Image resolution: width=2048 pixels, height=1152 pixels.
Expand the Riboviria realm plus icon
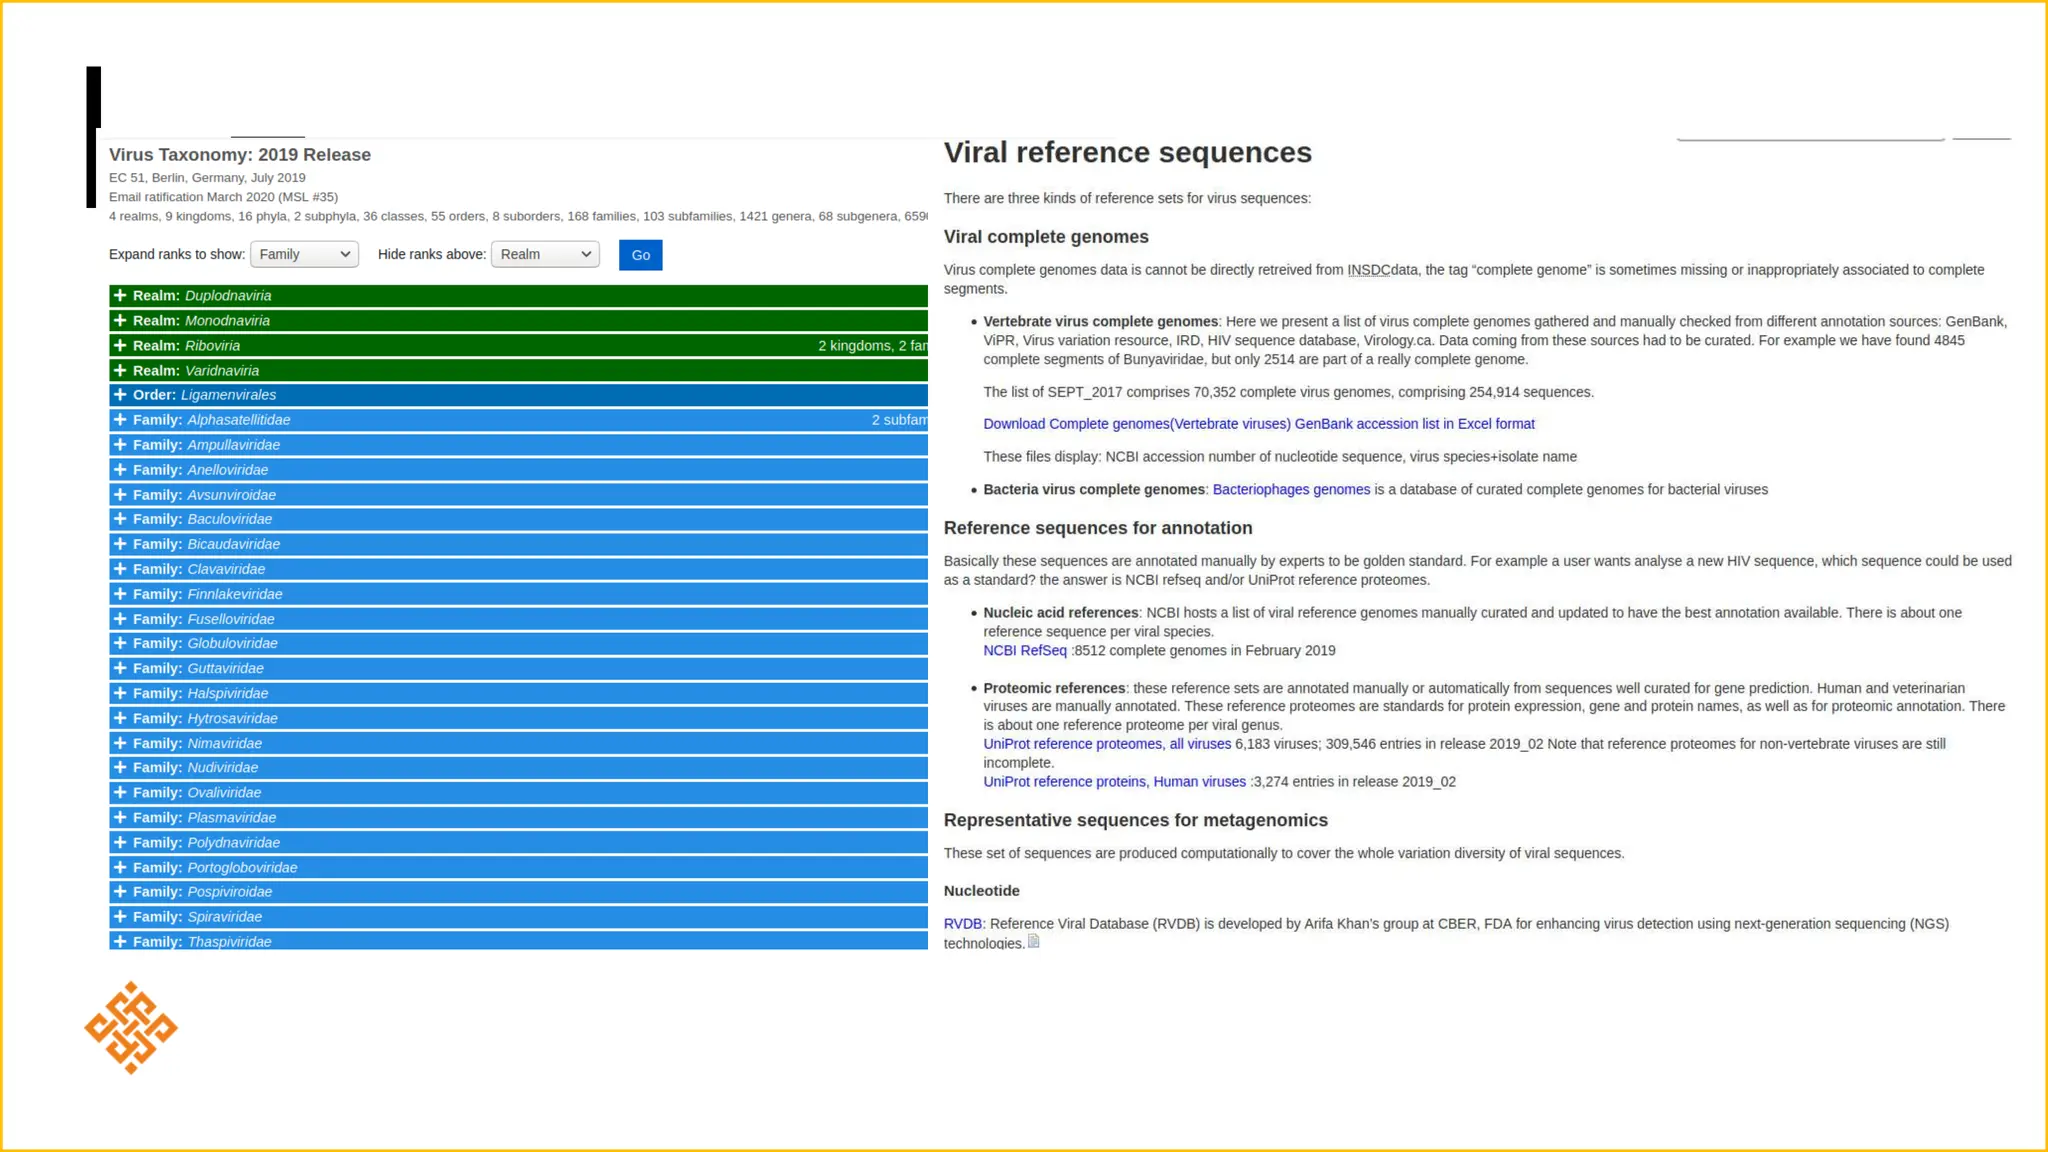click(x=120, y=346)
